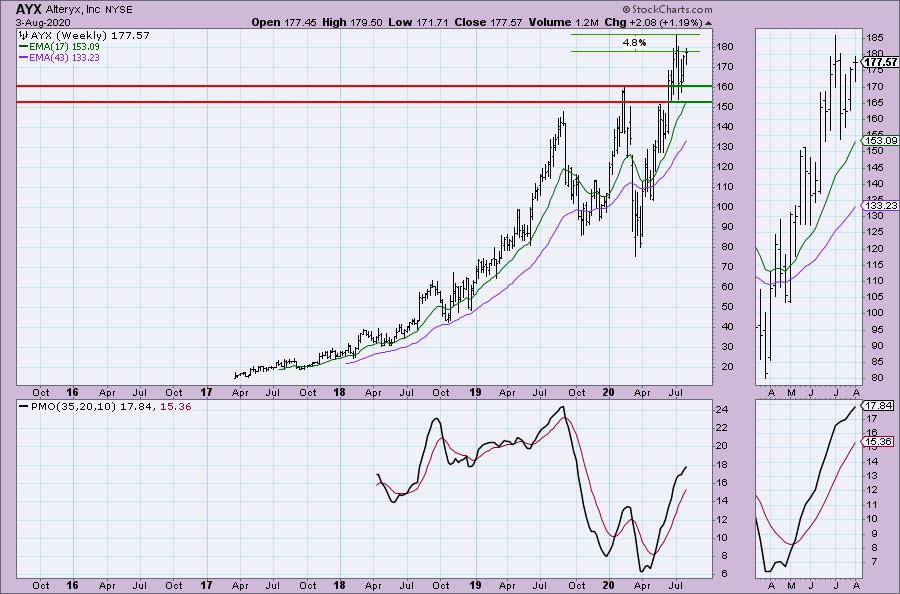
Task: Click the purple EMA(43) legend line swatch
Action: tap(24, 57)
